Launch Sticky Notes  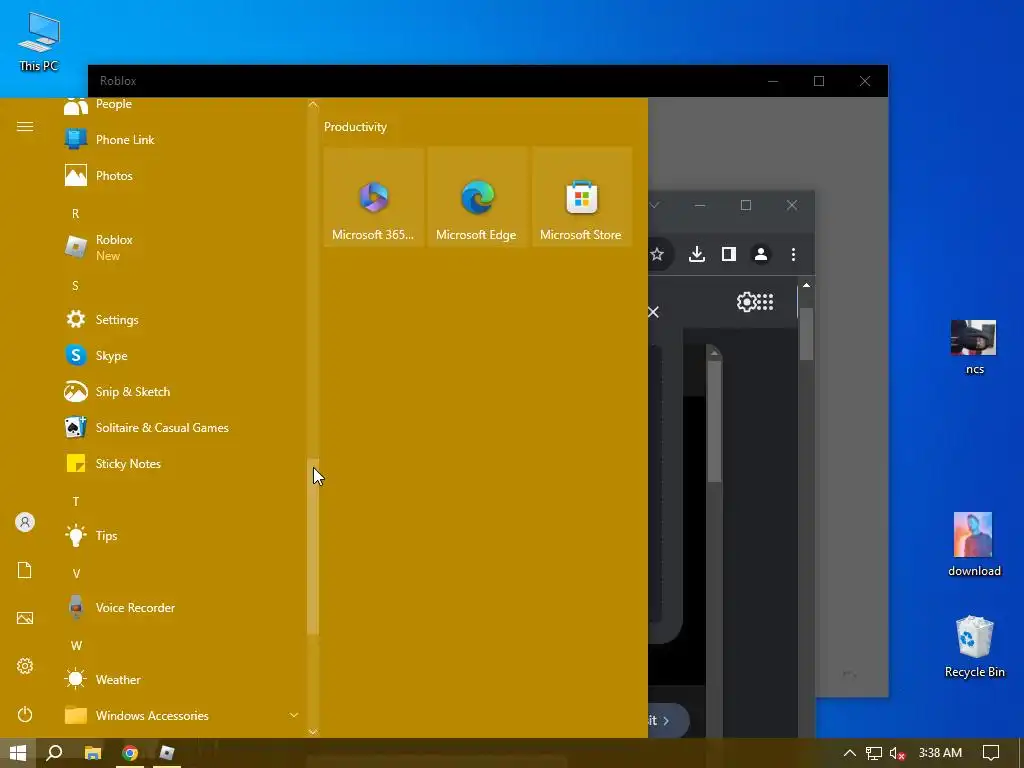[x=184, y=463]
